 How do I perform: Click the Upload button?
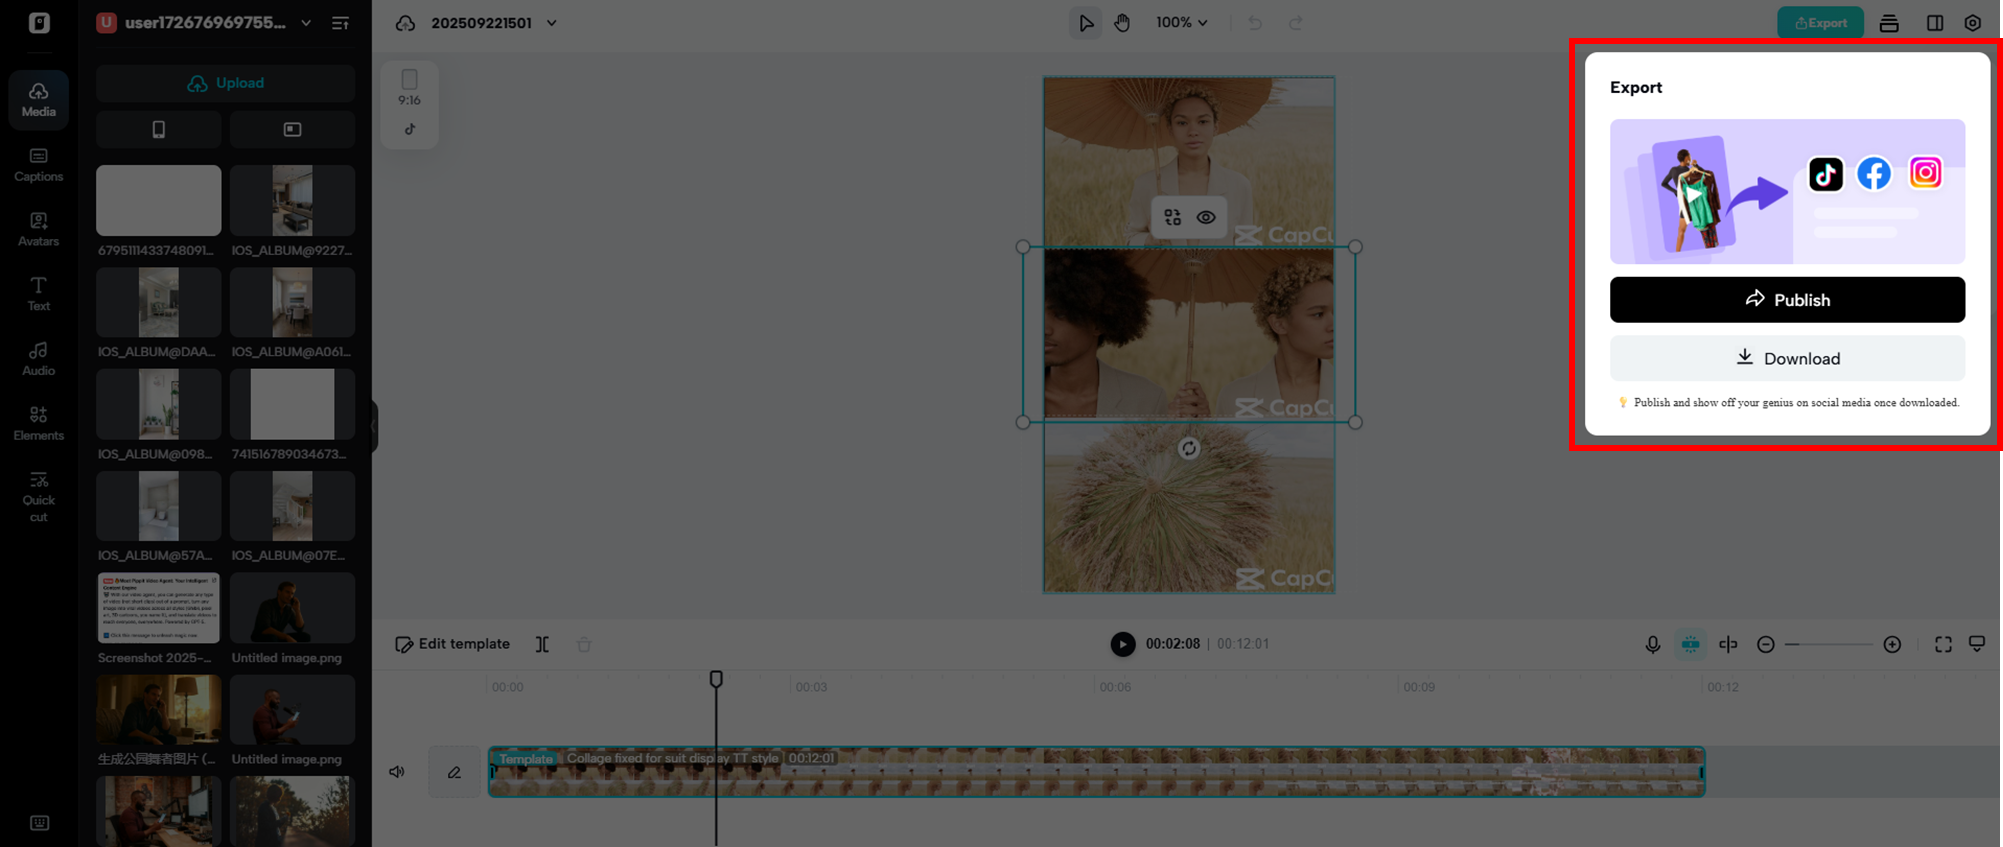[x=225, y=83]
